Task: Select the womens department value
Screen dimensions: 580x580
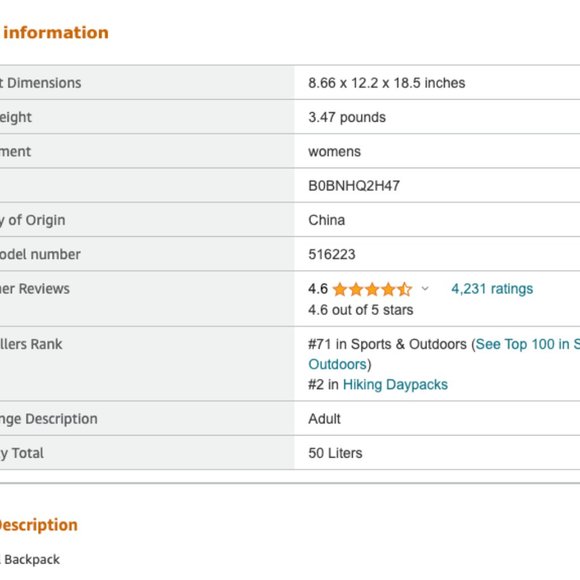Action: (x=334, y=152)
